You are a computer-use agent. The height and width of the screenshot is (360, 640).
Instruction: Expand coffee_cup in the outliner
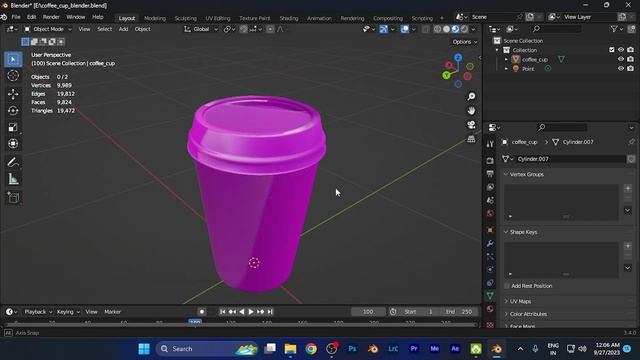pyautogui.click(x=506, y=60)
